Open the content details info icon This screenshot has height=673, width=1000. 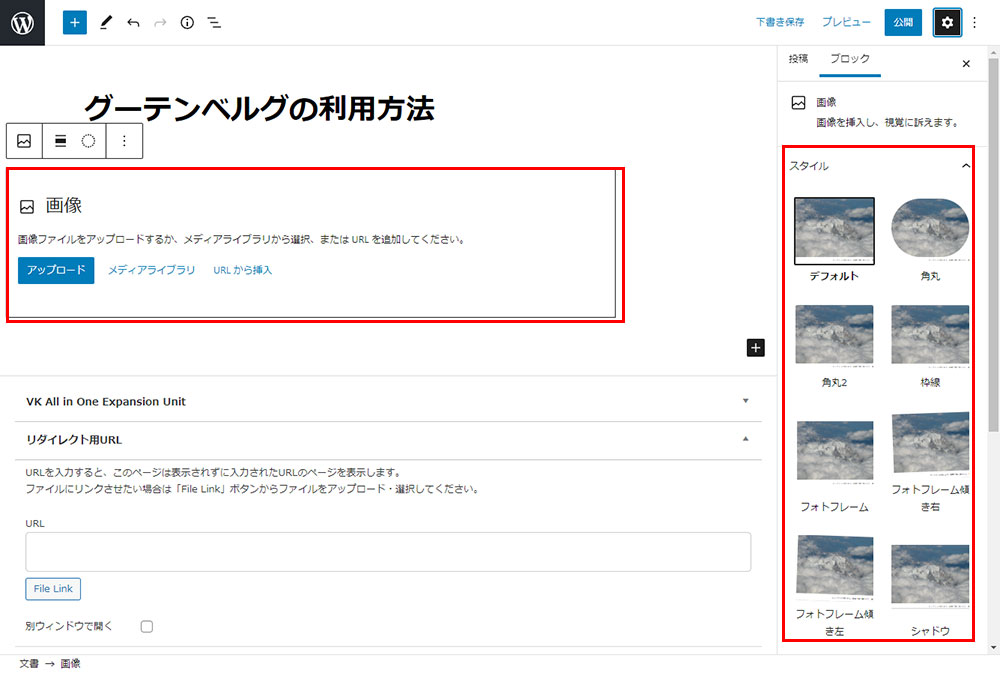[x=187, y=22]
